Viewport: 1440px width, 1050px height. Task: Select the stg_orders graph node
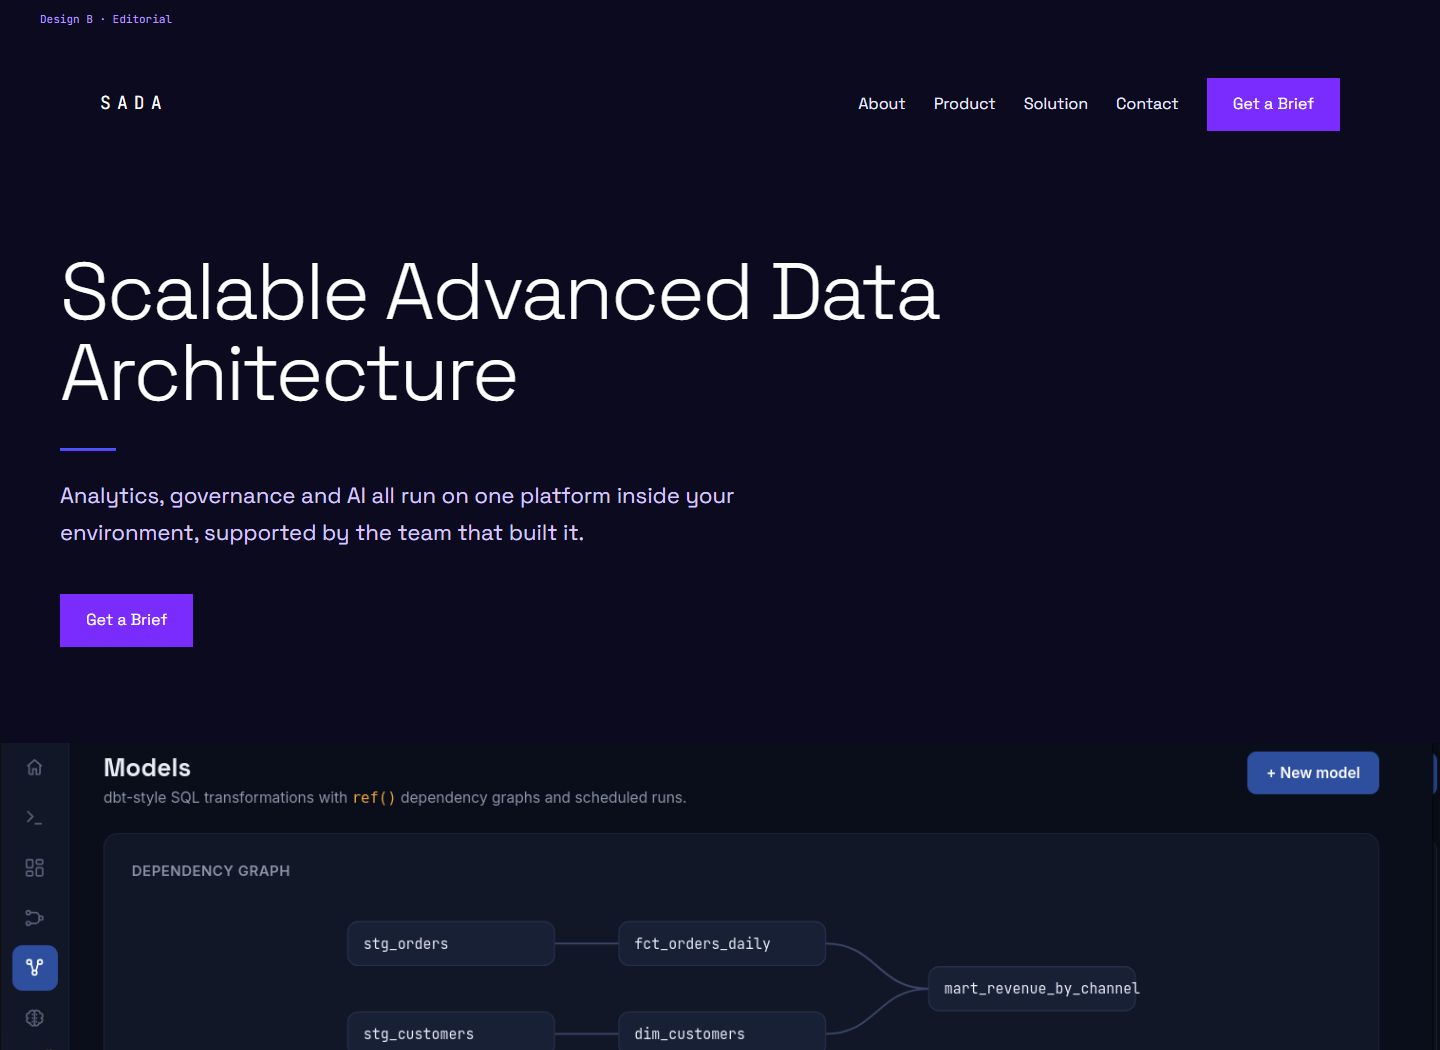point(451,943)
